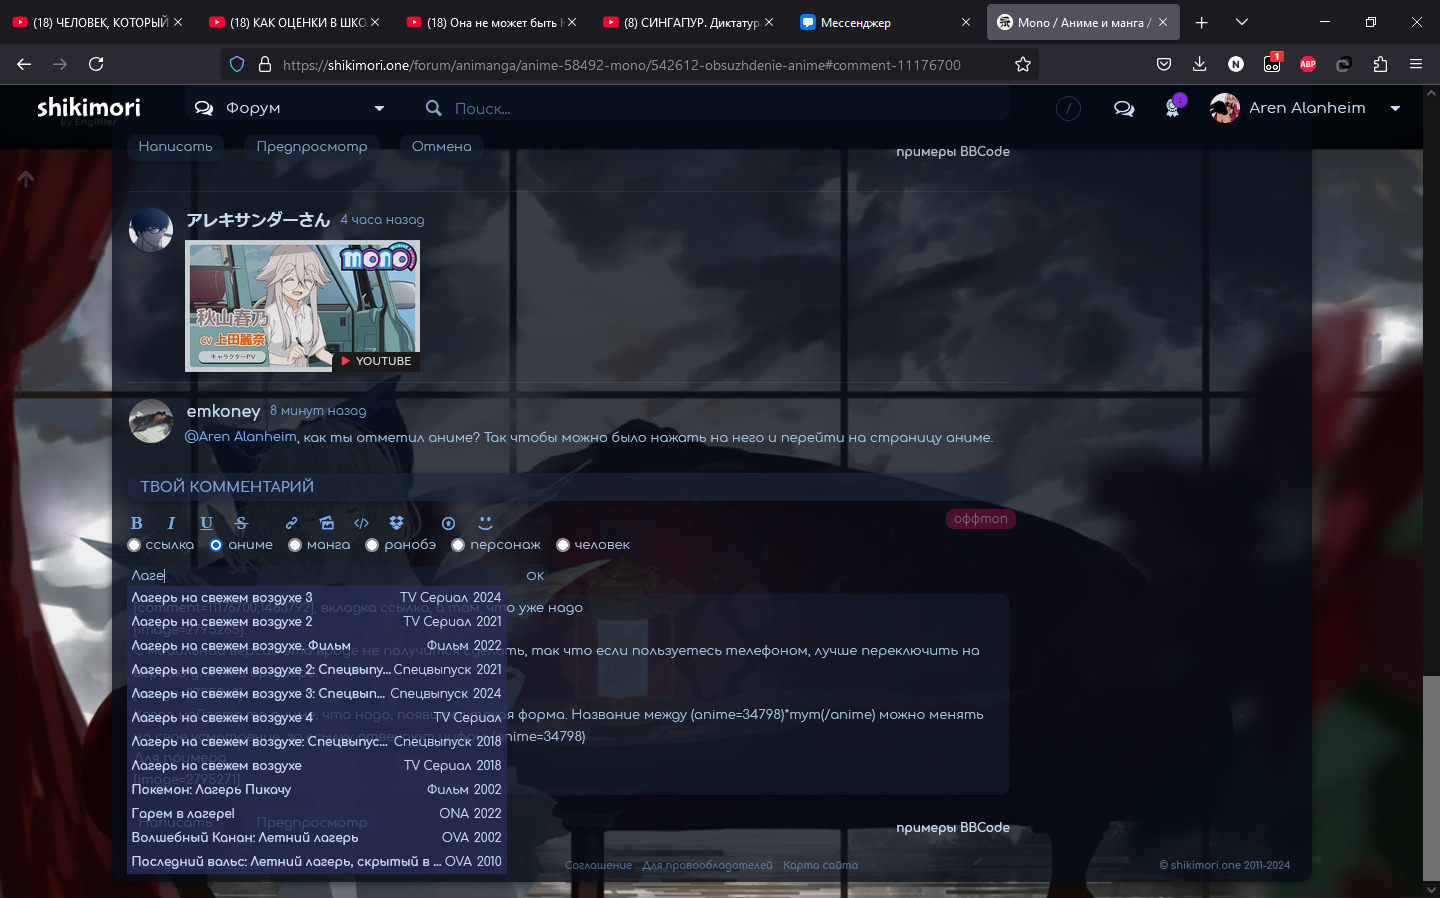Apply strikethrough formatting in comment editor
The image size is (1440, 898).
241,523
